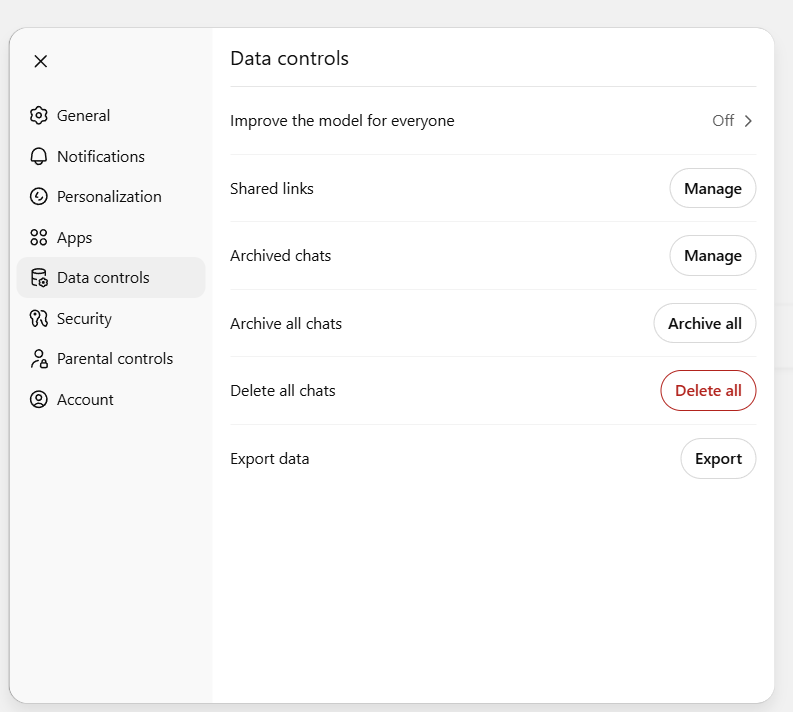Click the Parental controls person icon
793x712 pixels.
coord(39,359)
